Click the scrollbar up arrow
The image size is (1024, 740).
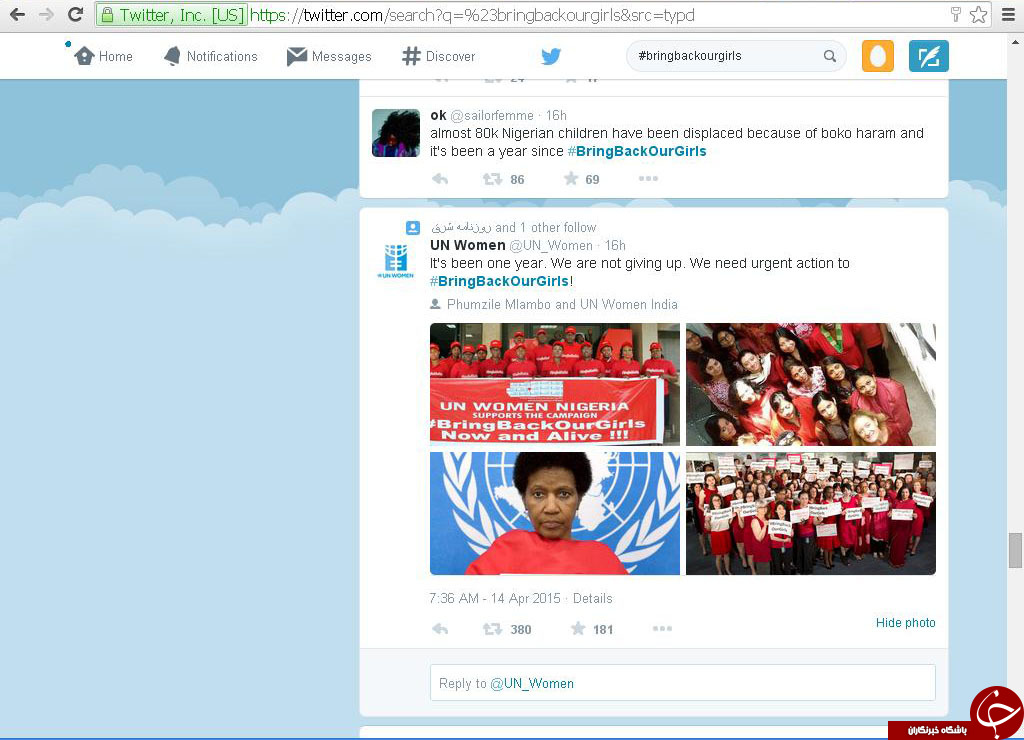tap(1016, 42)
